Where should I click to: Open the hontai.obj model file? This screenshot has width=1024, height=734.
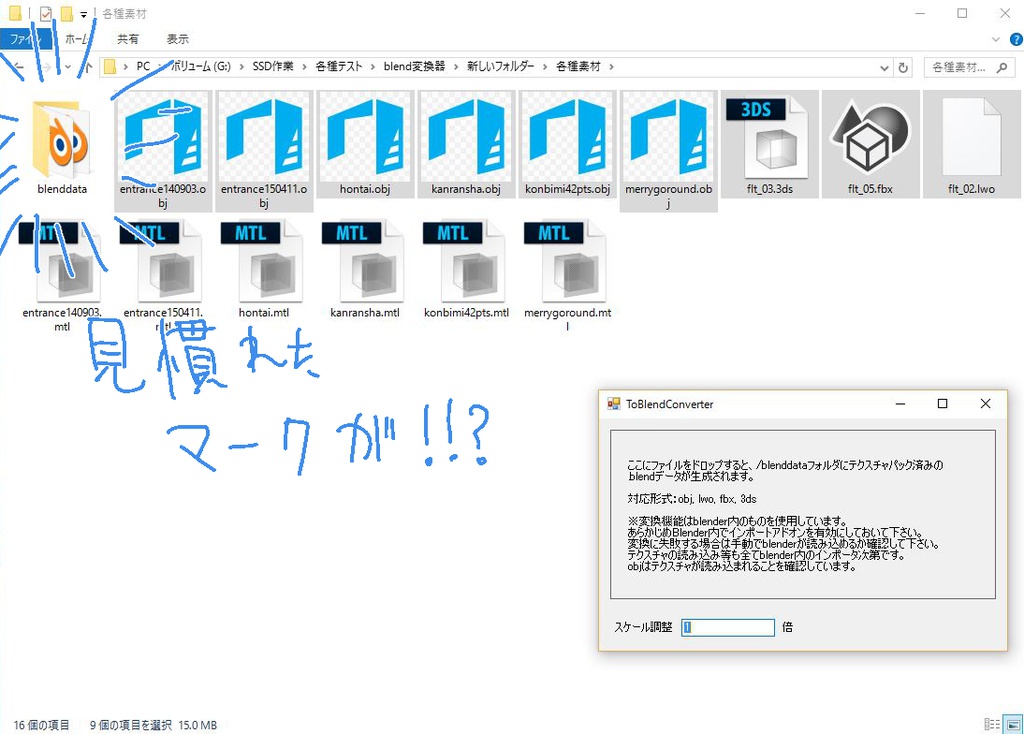pos(364,140)
